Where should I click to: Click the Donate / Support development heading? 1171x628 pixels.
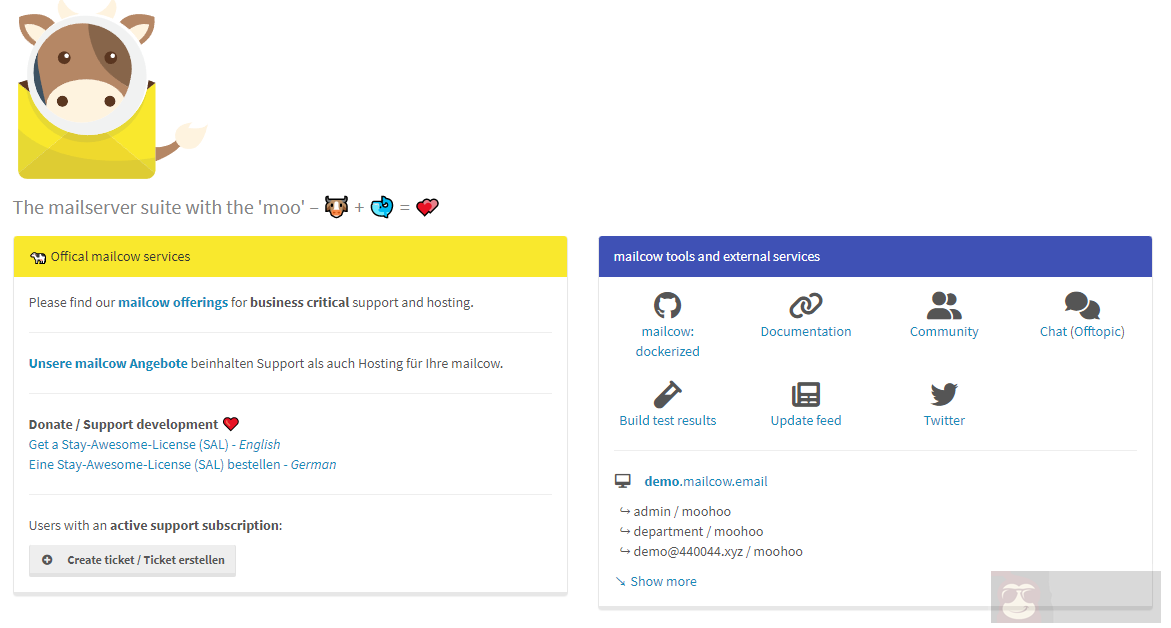tap(123, 424)
